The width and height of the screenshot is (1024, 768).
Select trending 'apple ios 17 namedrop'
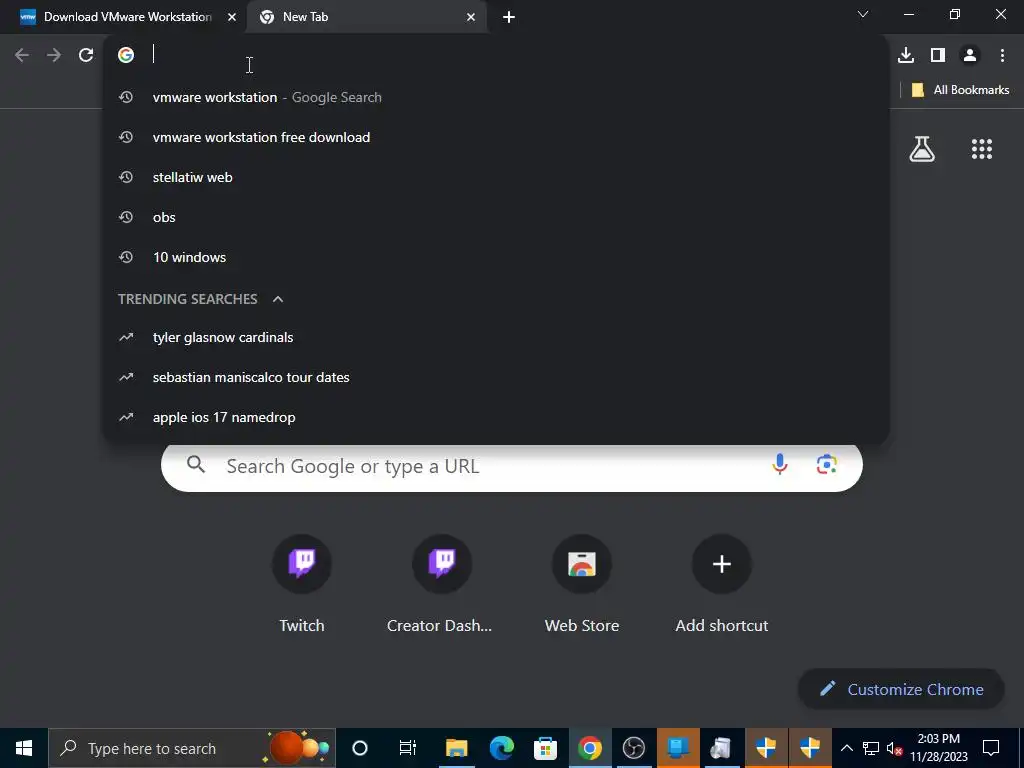tap(496, 417)
